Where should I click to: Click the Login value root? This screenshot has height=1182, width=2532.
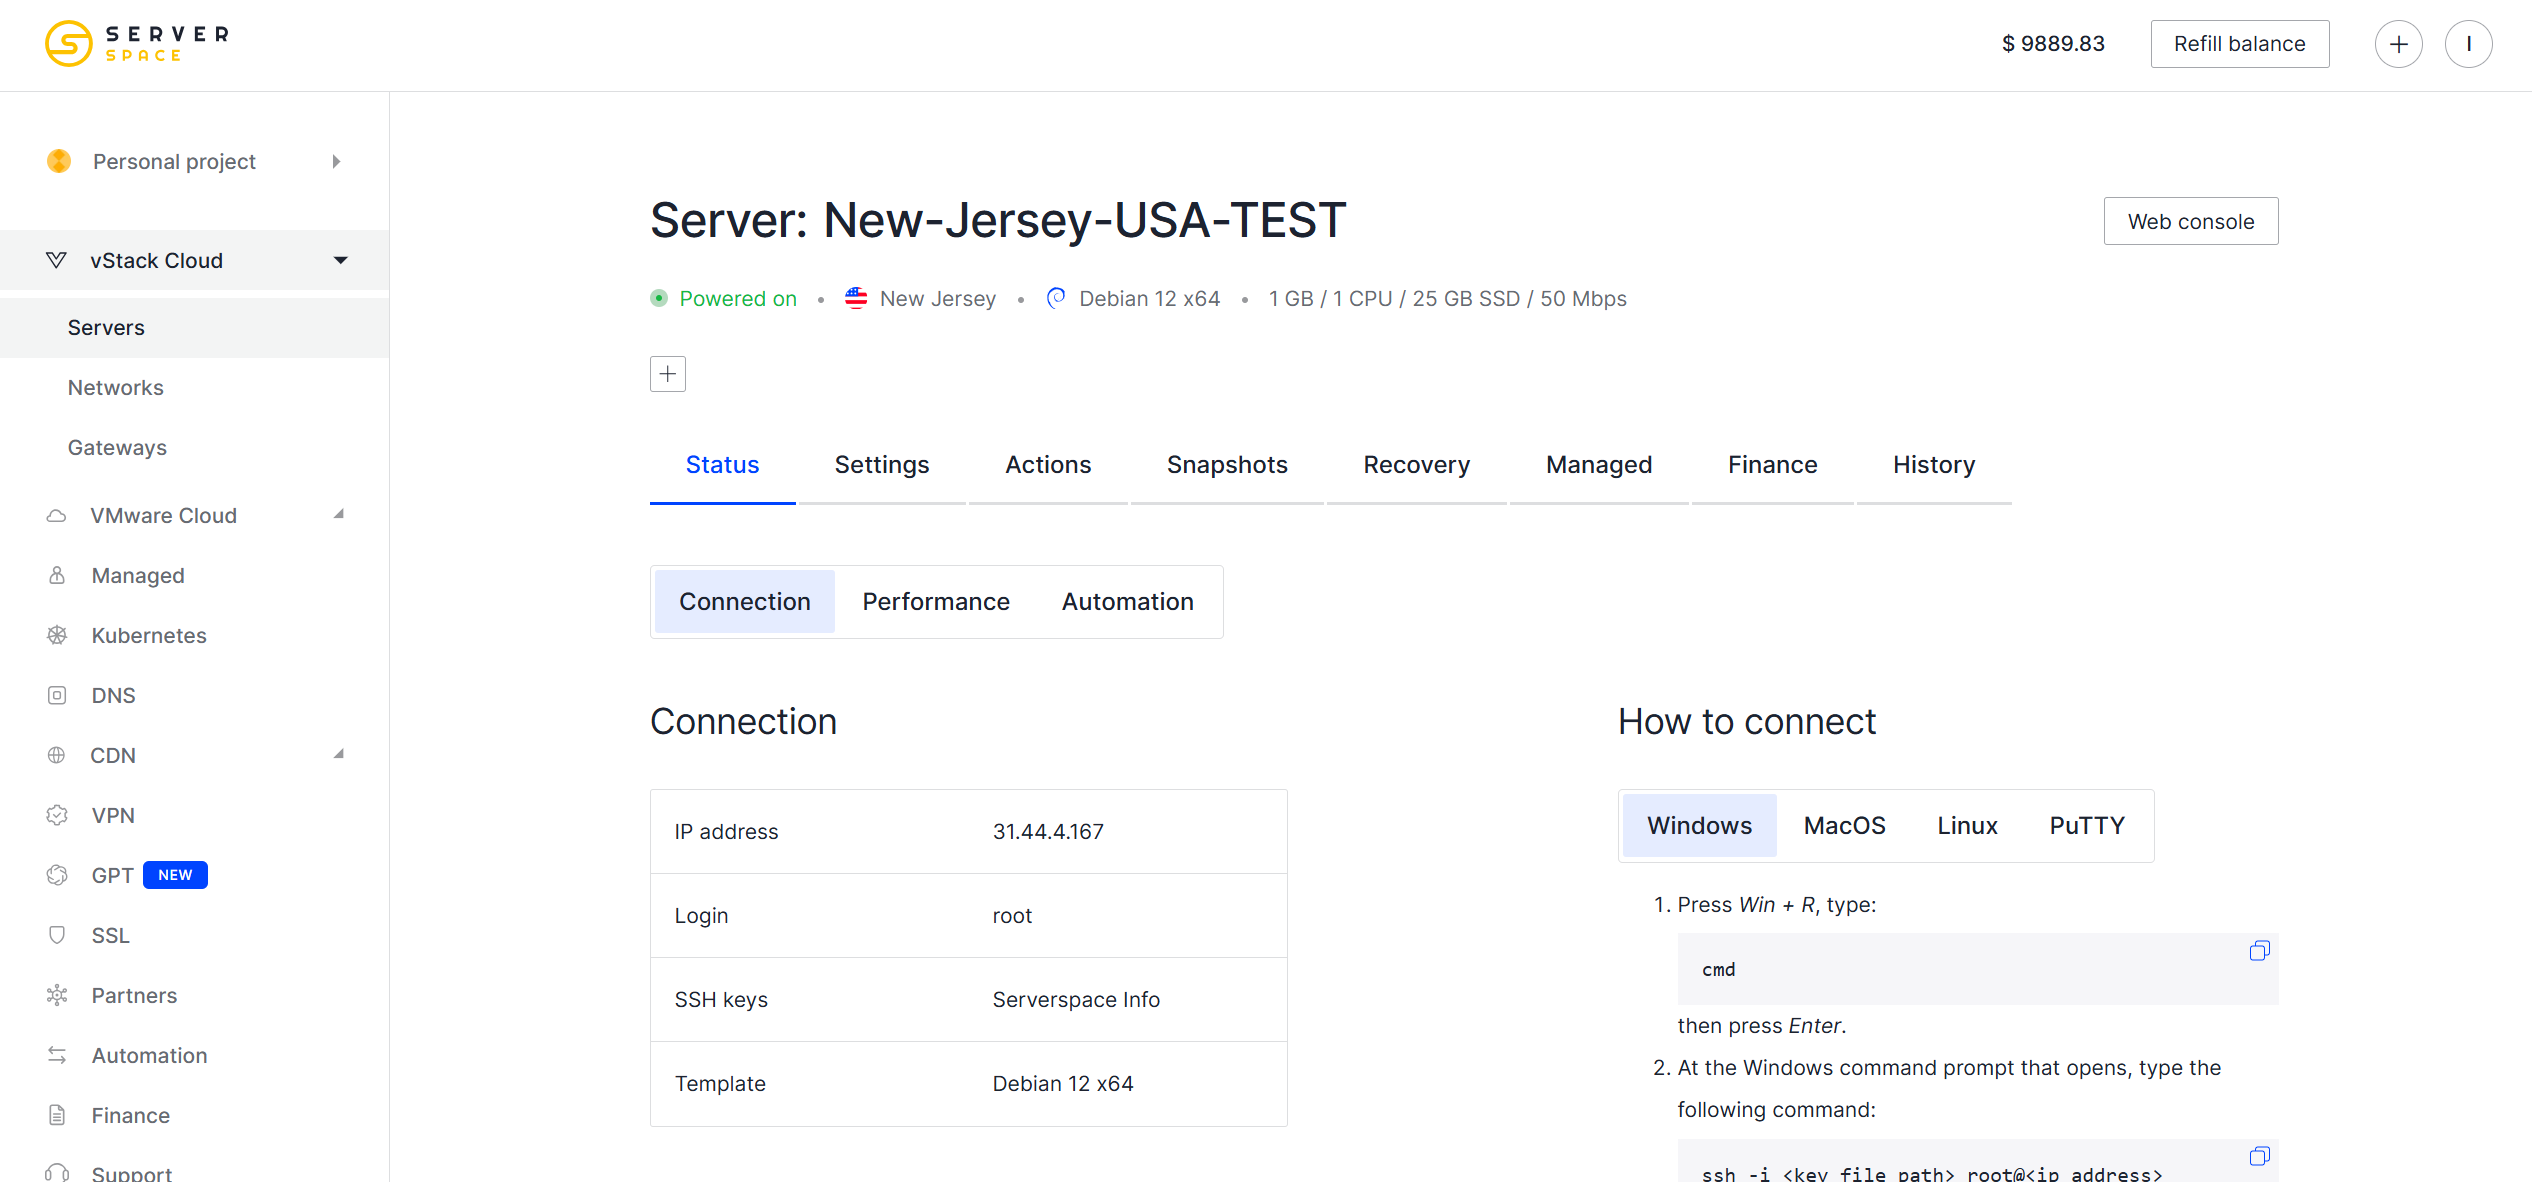[x=1012, y=916]
